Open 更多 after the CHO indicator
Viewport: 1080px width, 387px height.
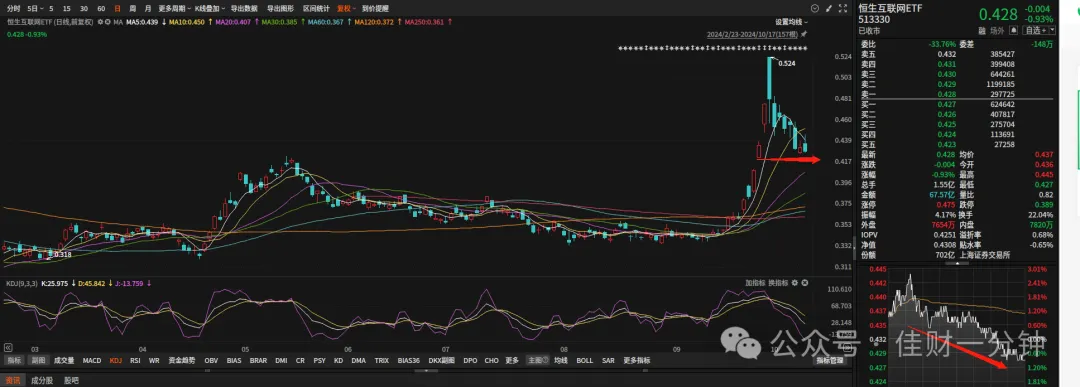[512, 360]
